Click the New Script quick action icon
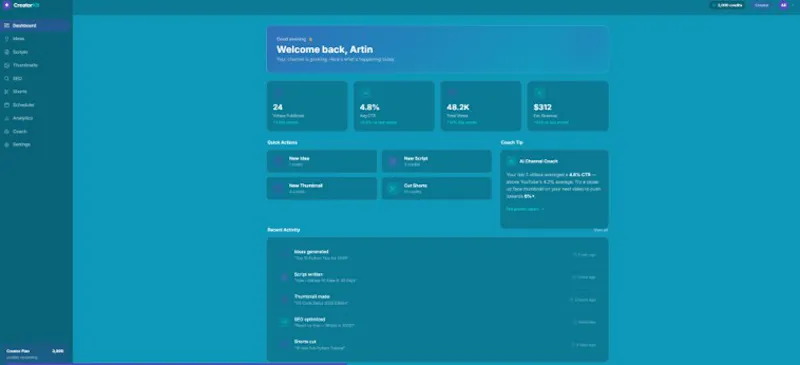 (393, 161)
